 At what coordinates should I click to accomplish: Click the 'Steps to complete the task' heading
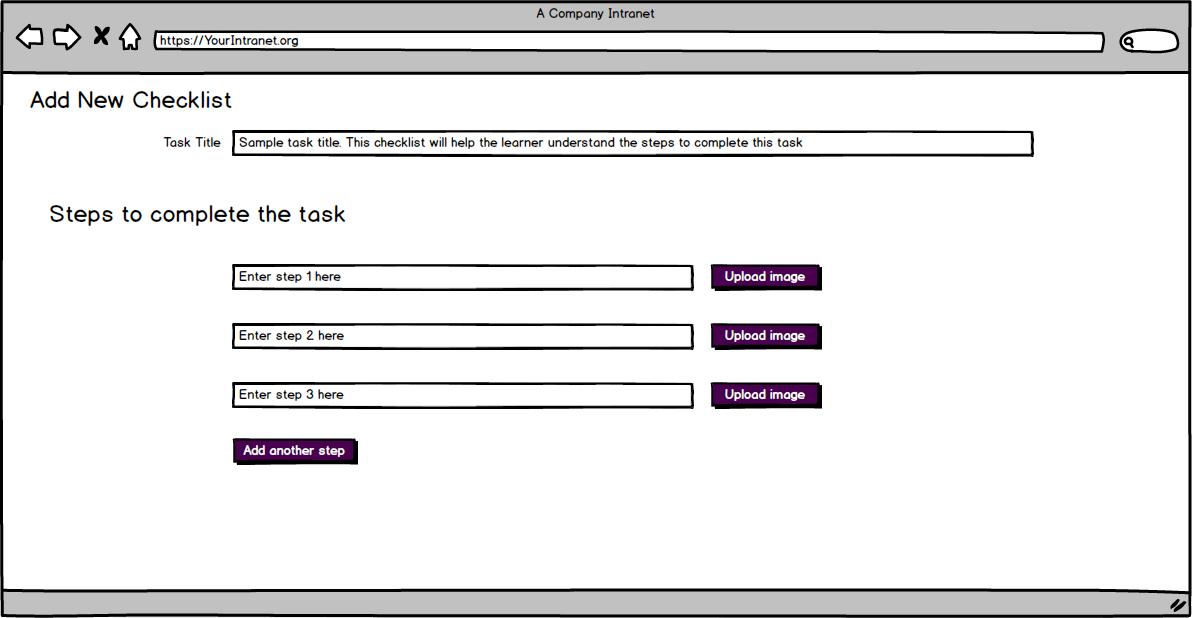(198, 214)
